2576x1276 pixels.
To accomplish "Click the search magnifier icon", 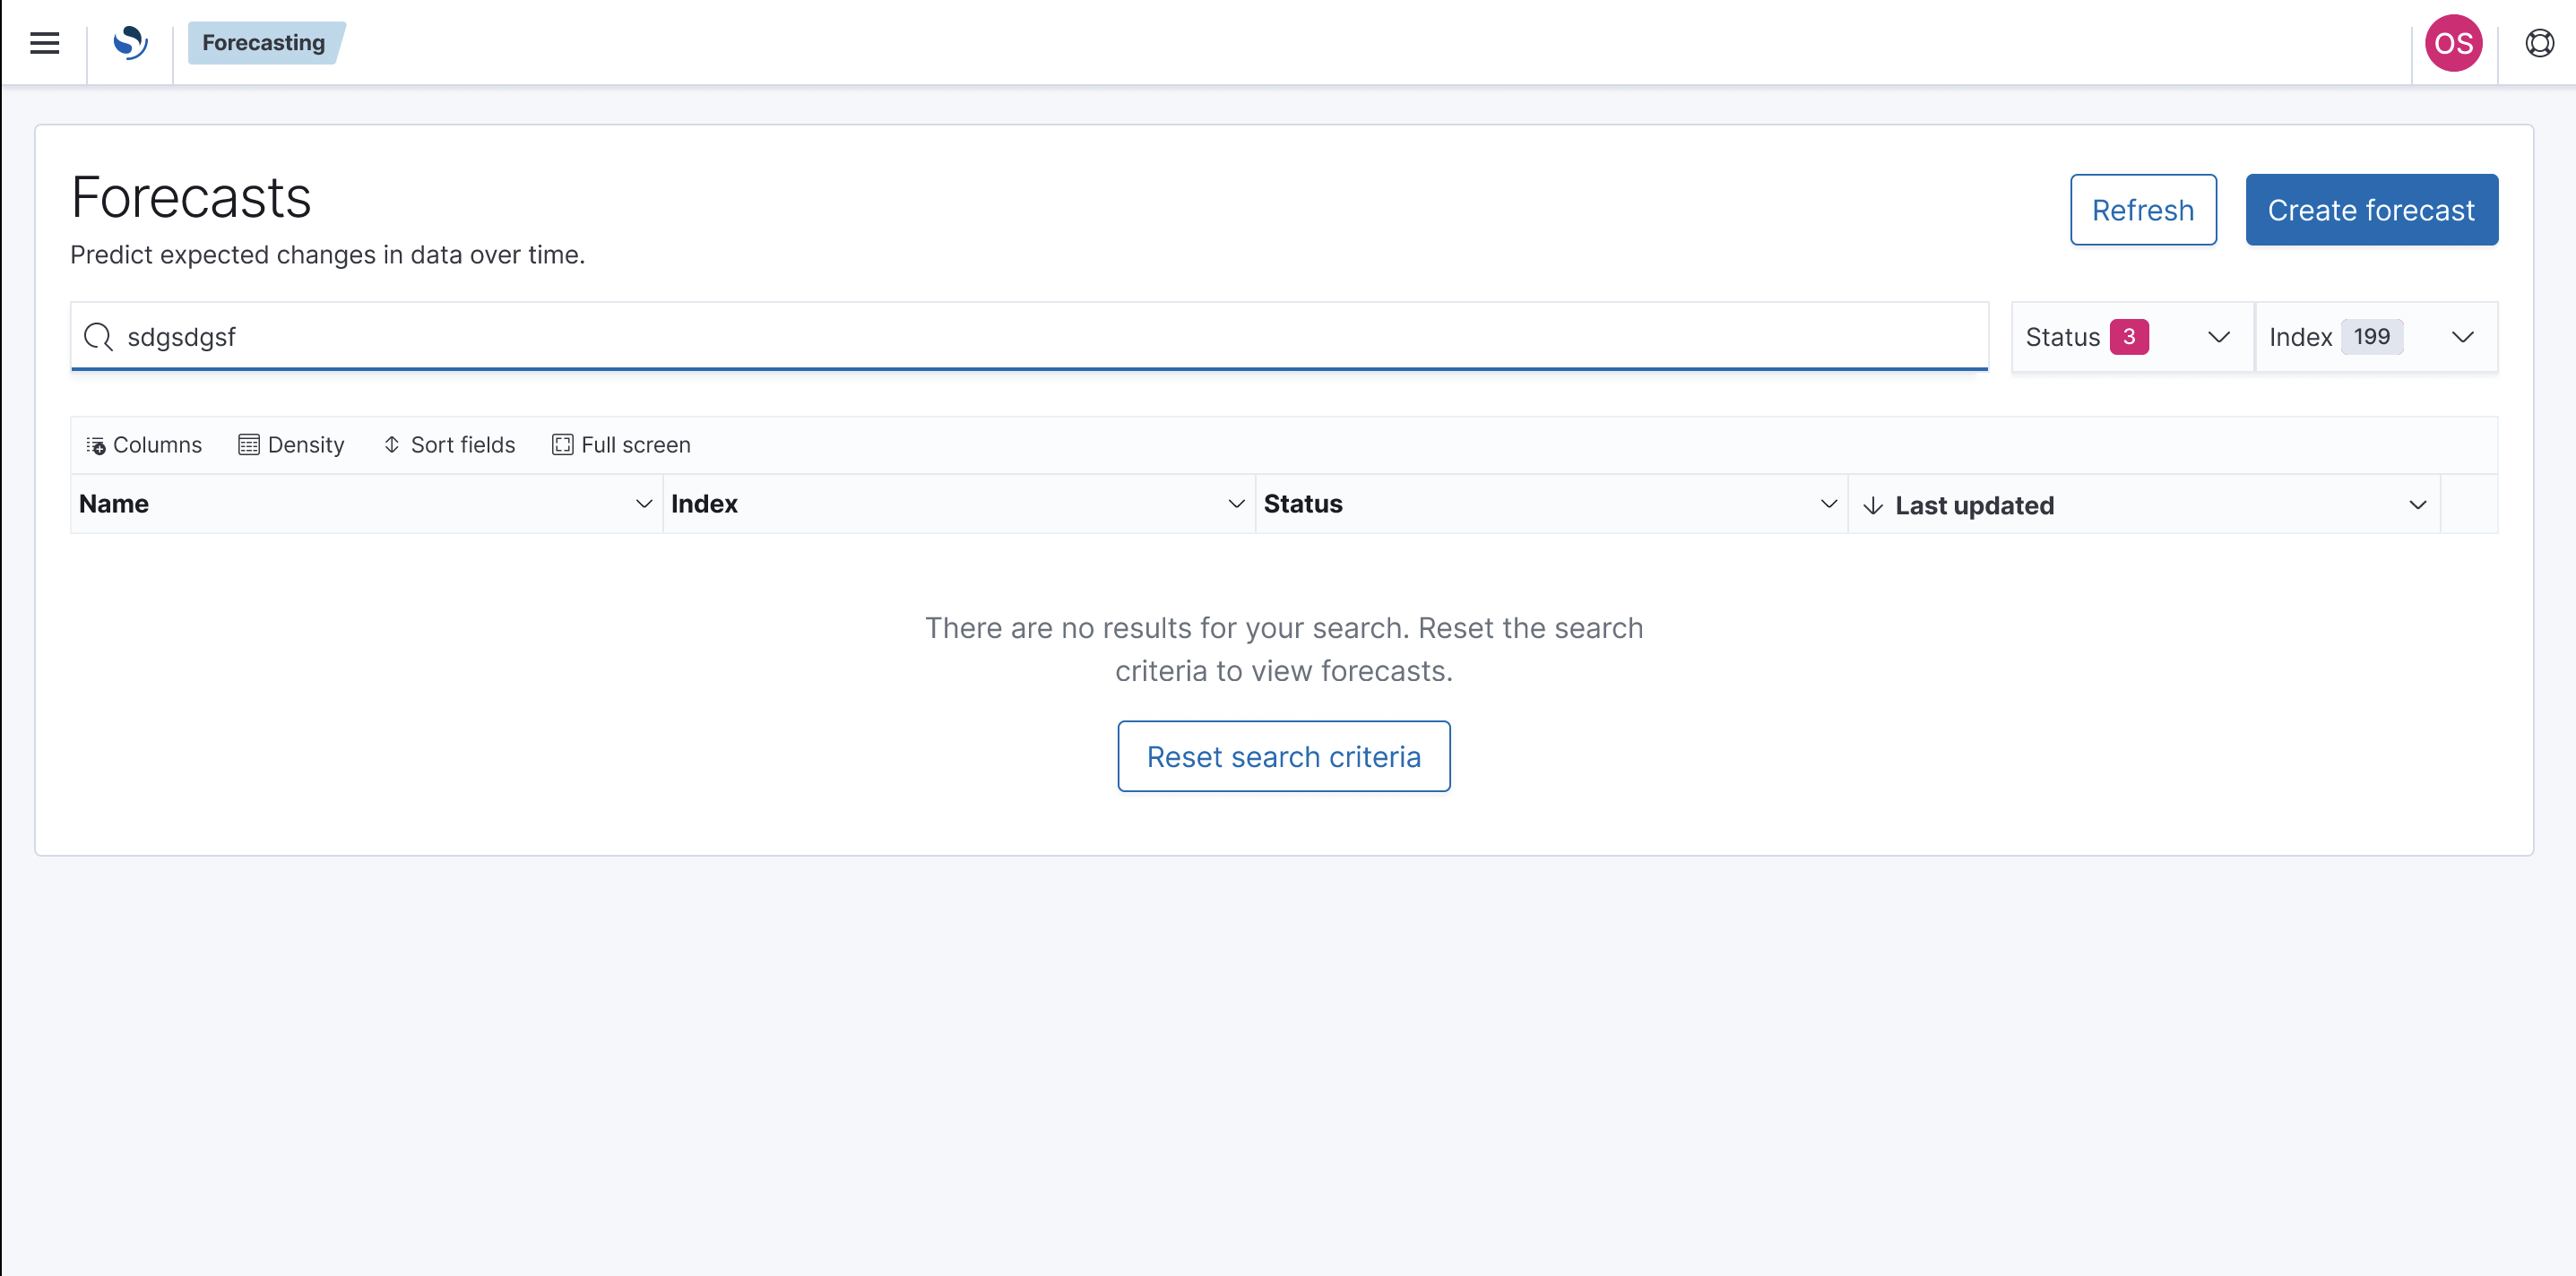I will 97,337.
